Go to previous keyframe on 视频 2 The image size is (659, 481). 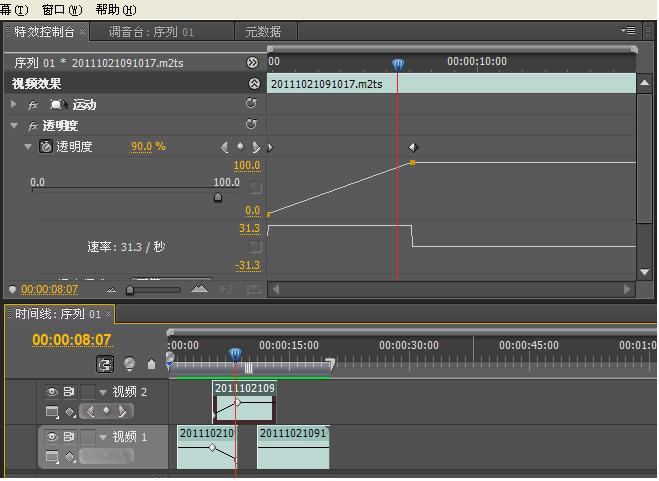90,411
